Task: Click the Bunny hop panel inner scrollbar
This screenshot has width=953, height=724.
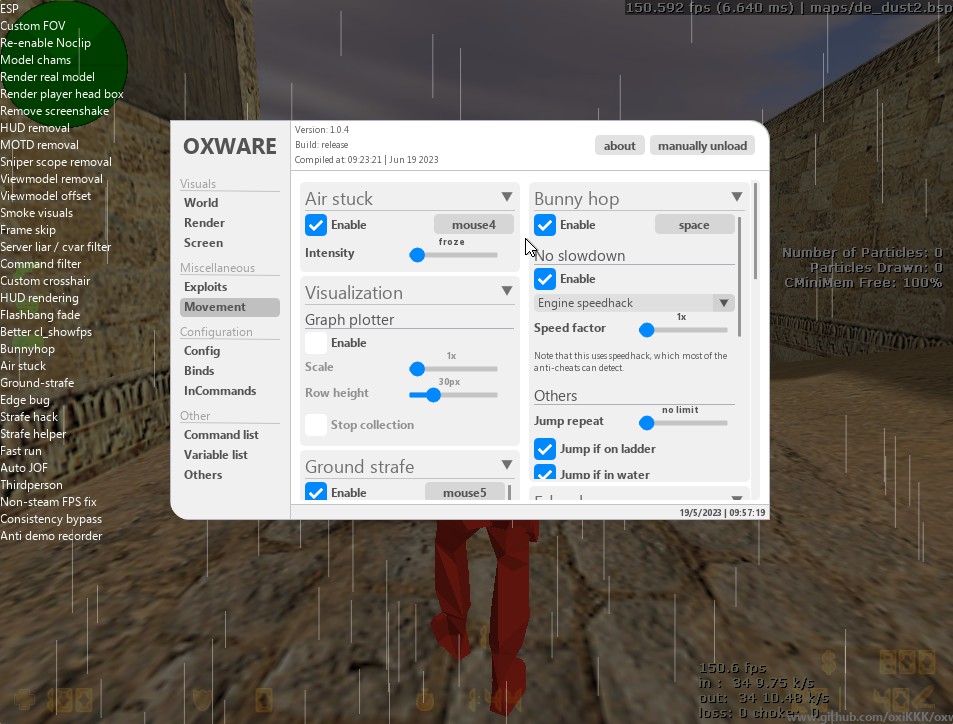Action: point(739,277)
